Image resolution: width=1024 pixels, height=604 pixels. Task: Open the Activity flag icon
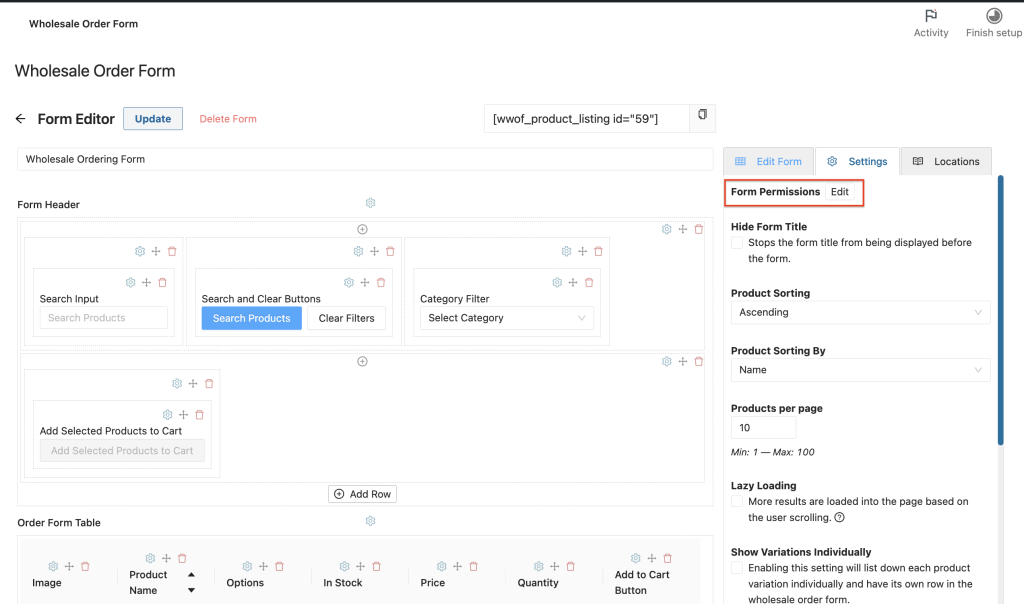[930, 16]
